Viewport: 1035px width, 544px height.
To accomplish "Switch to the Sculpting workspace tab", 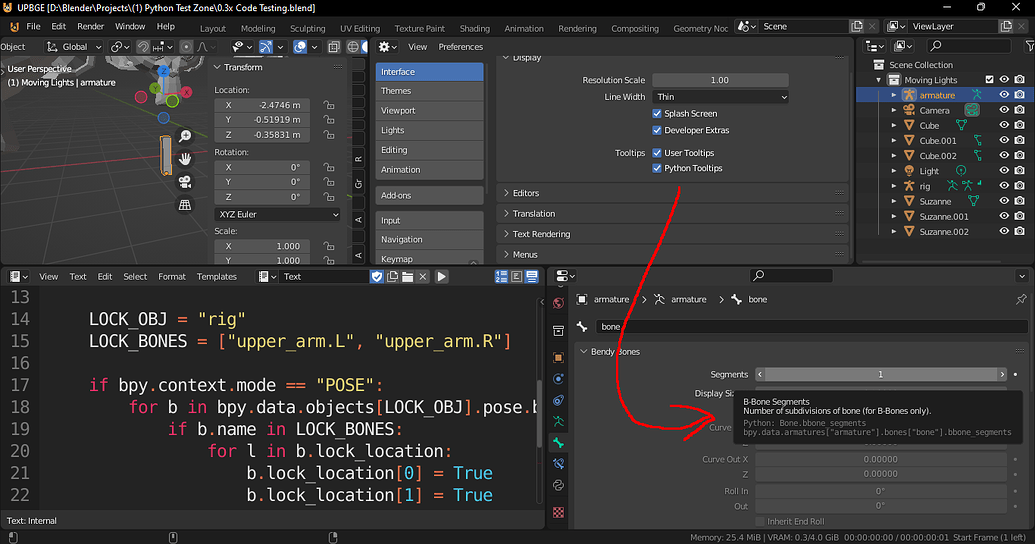I will click(x=308, y=28).
